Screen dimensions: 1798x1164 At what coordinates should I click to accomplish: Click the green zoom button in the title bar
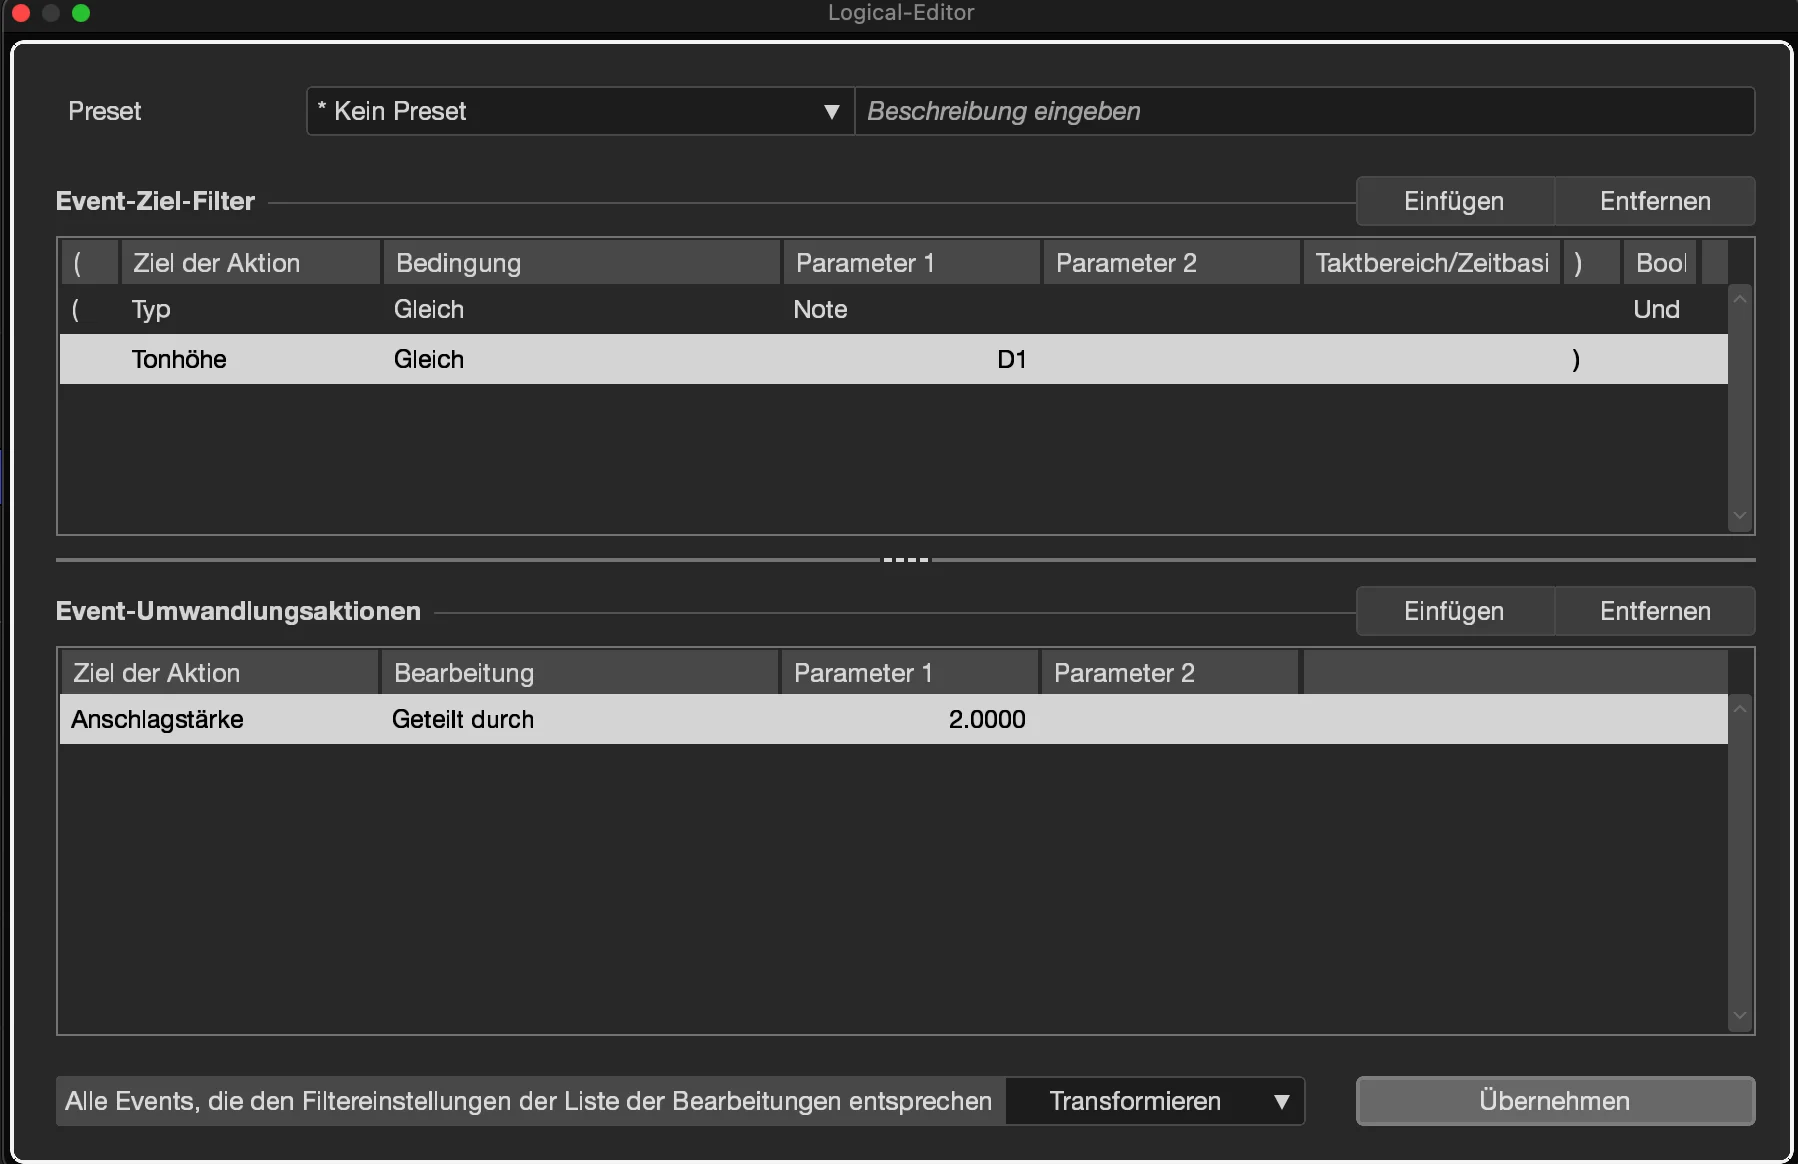point(81,13)
